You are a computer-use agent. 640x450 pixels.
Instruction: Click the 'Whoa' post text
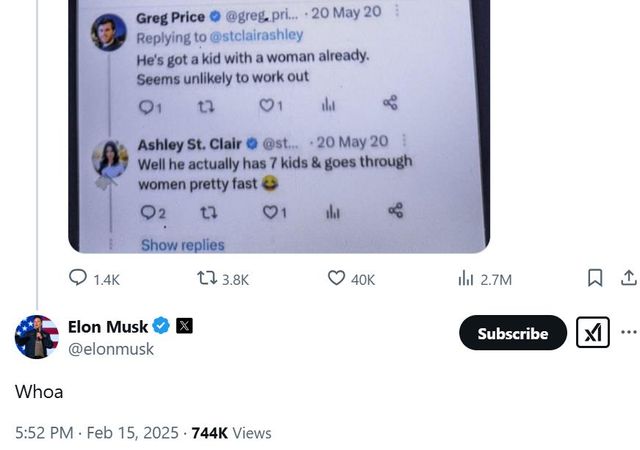pos(39,392)
